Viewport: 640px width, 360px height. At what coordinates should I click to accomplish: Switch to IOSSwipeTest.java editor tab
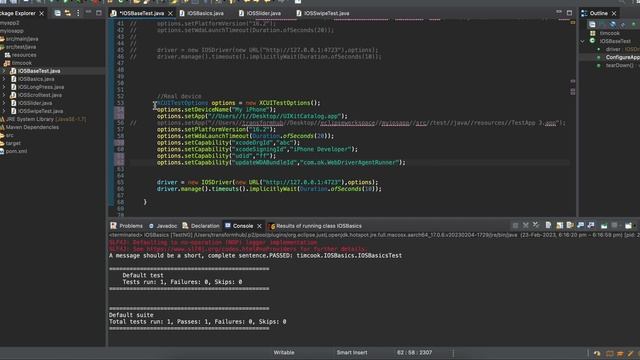326,13
